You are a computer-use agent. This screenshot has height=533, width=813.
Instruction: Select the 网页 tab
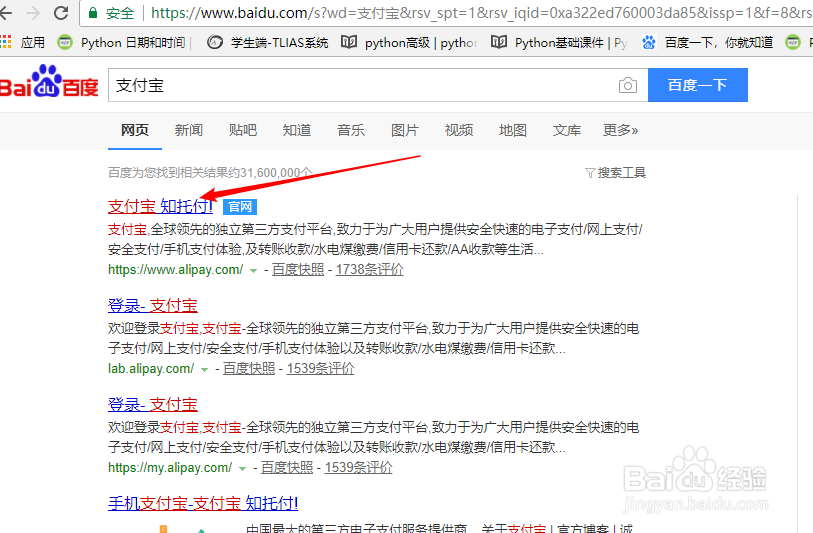(135, 130)
